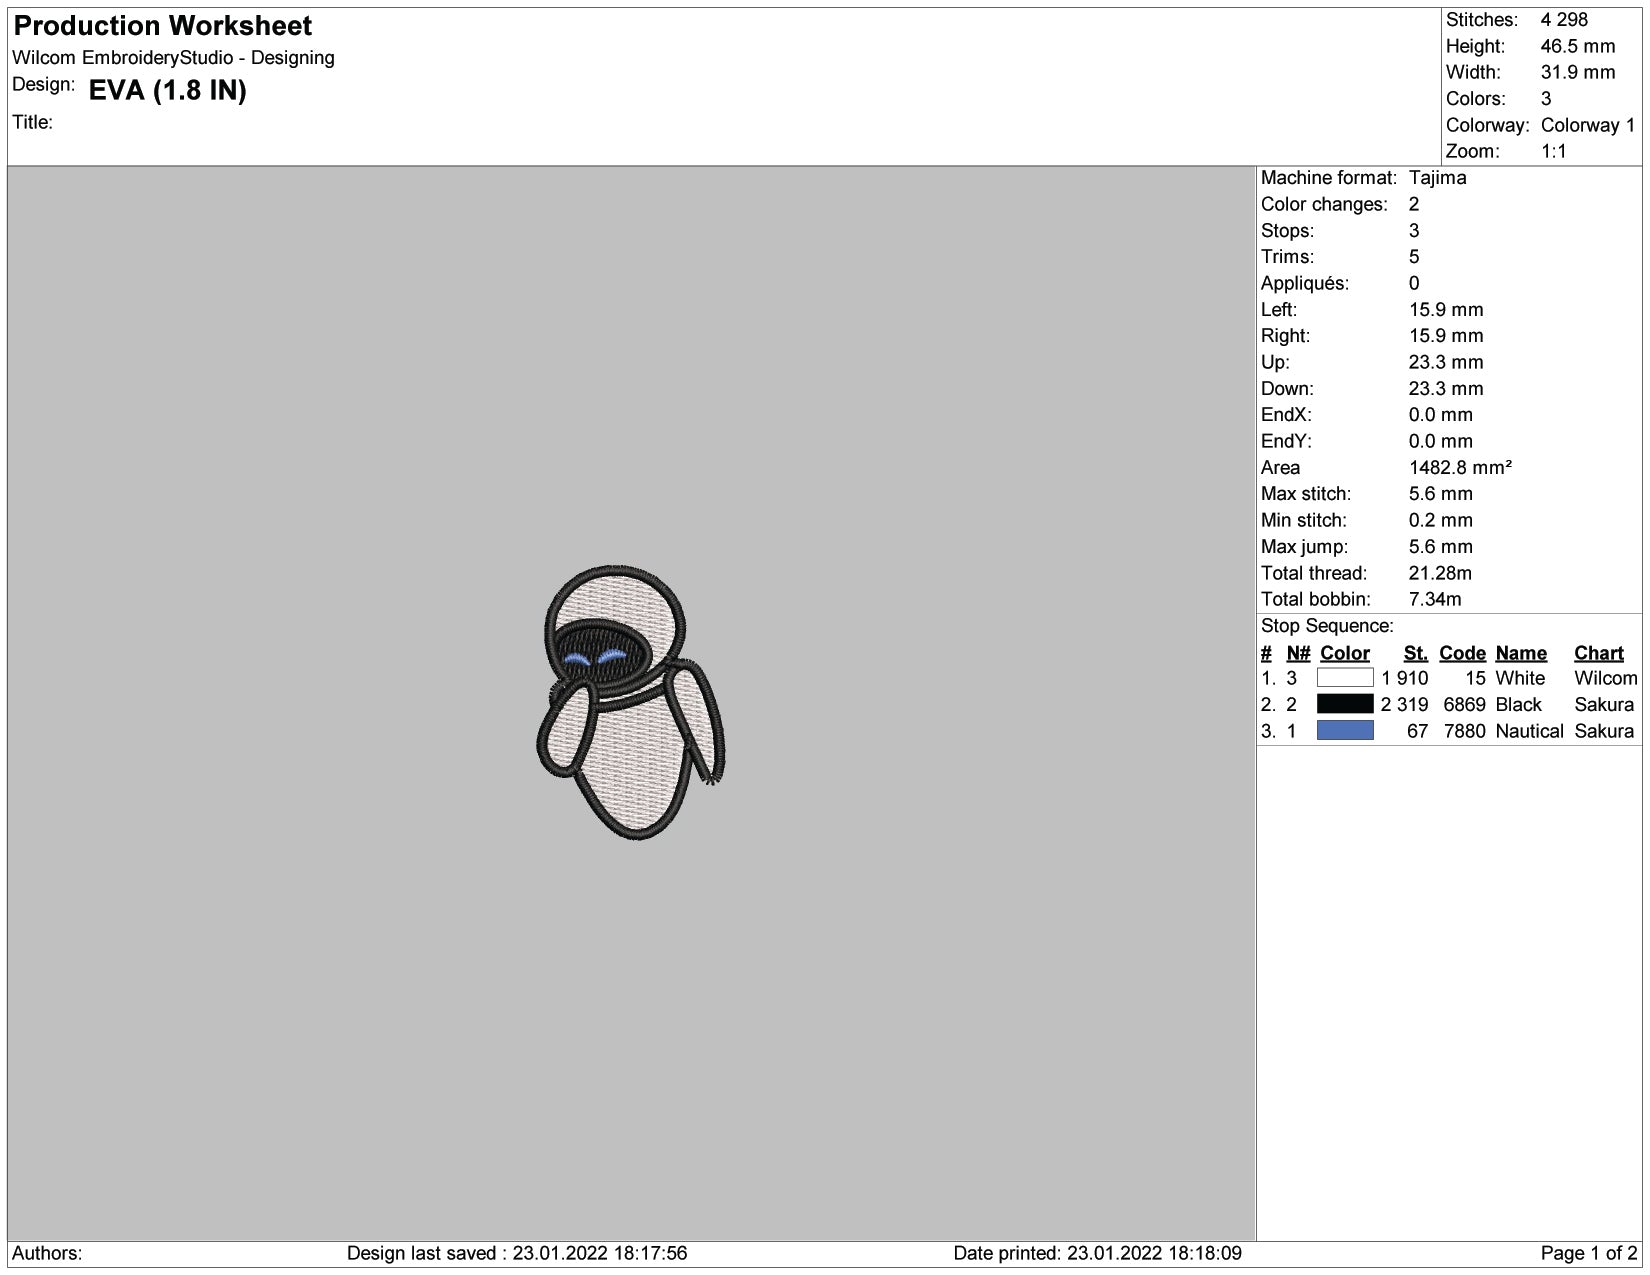Image resolution: width=1650 pixels, height=1275 pixels.
Task: Click the zoom value '1:1'
Action: click(x=1554, y=151)
